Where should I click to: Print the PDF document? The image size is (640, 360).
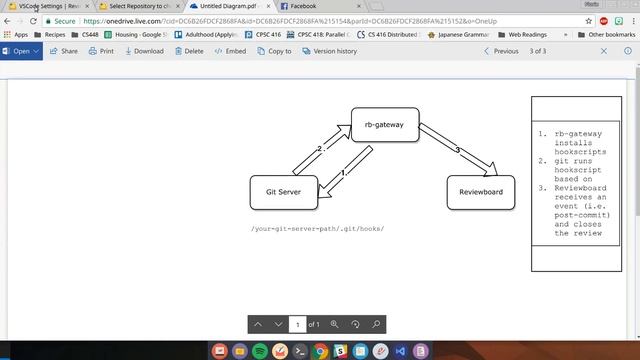click(x=101, y=51)
